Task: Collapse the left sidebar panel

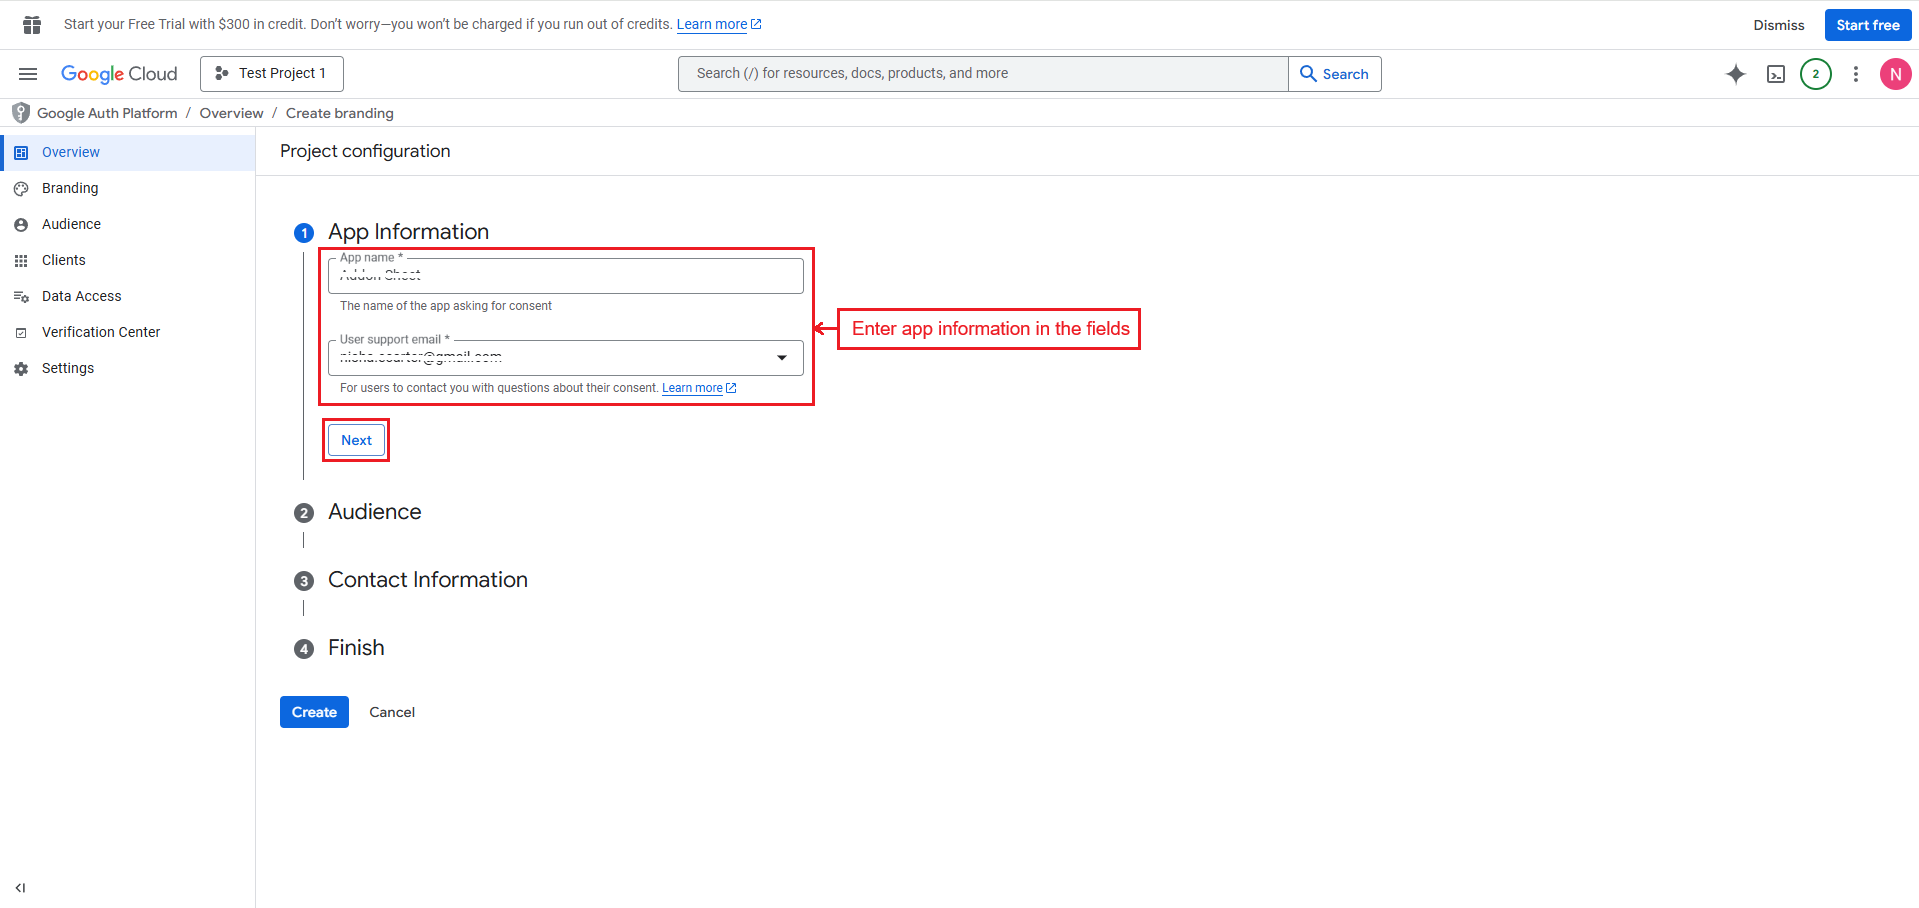Action: click(20, 887)
